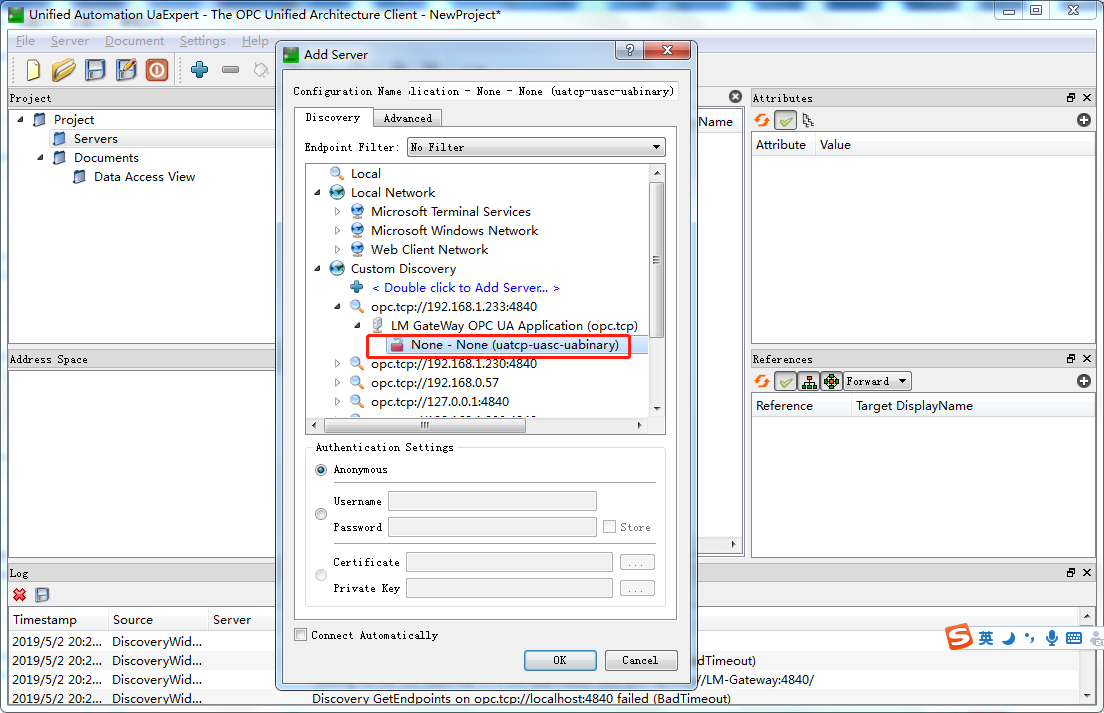Image resolution: width=1104 pixels, height=713 pixels.
Task: Select Servers in the Project tree
Action: coord(96,139)
